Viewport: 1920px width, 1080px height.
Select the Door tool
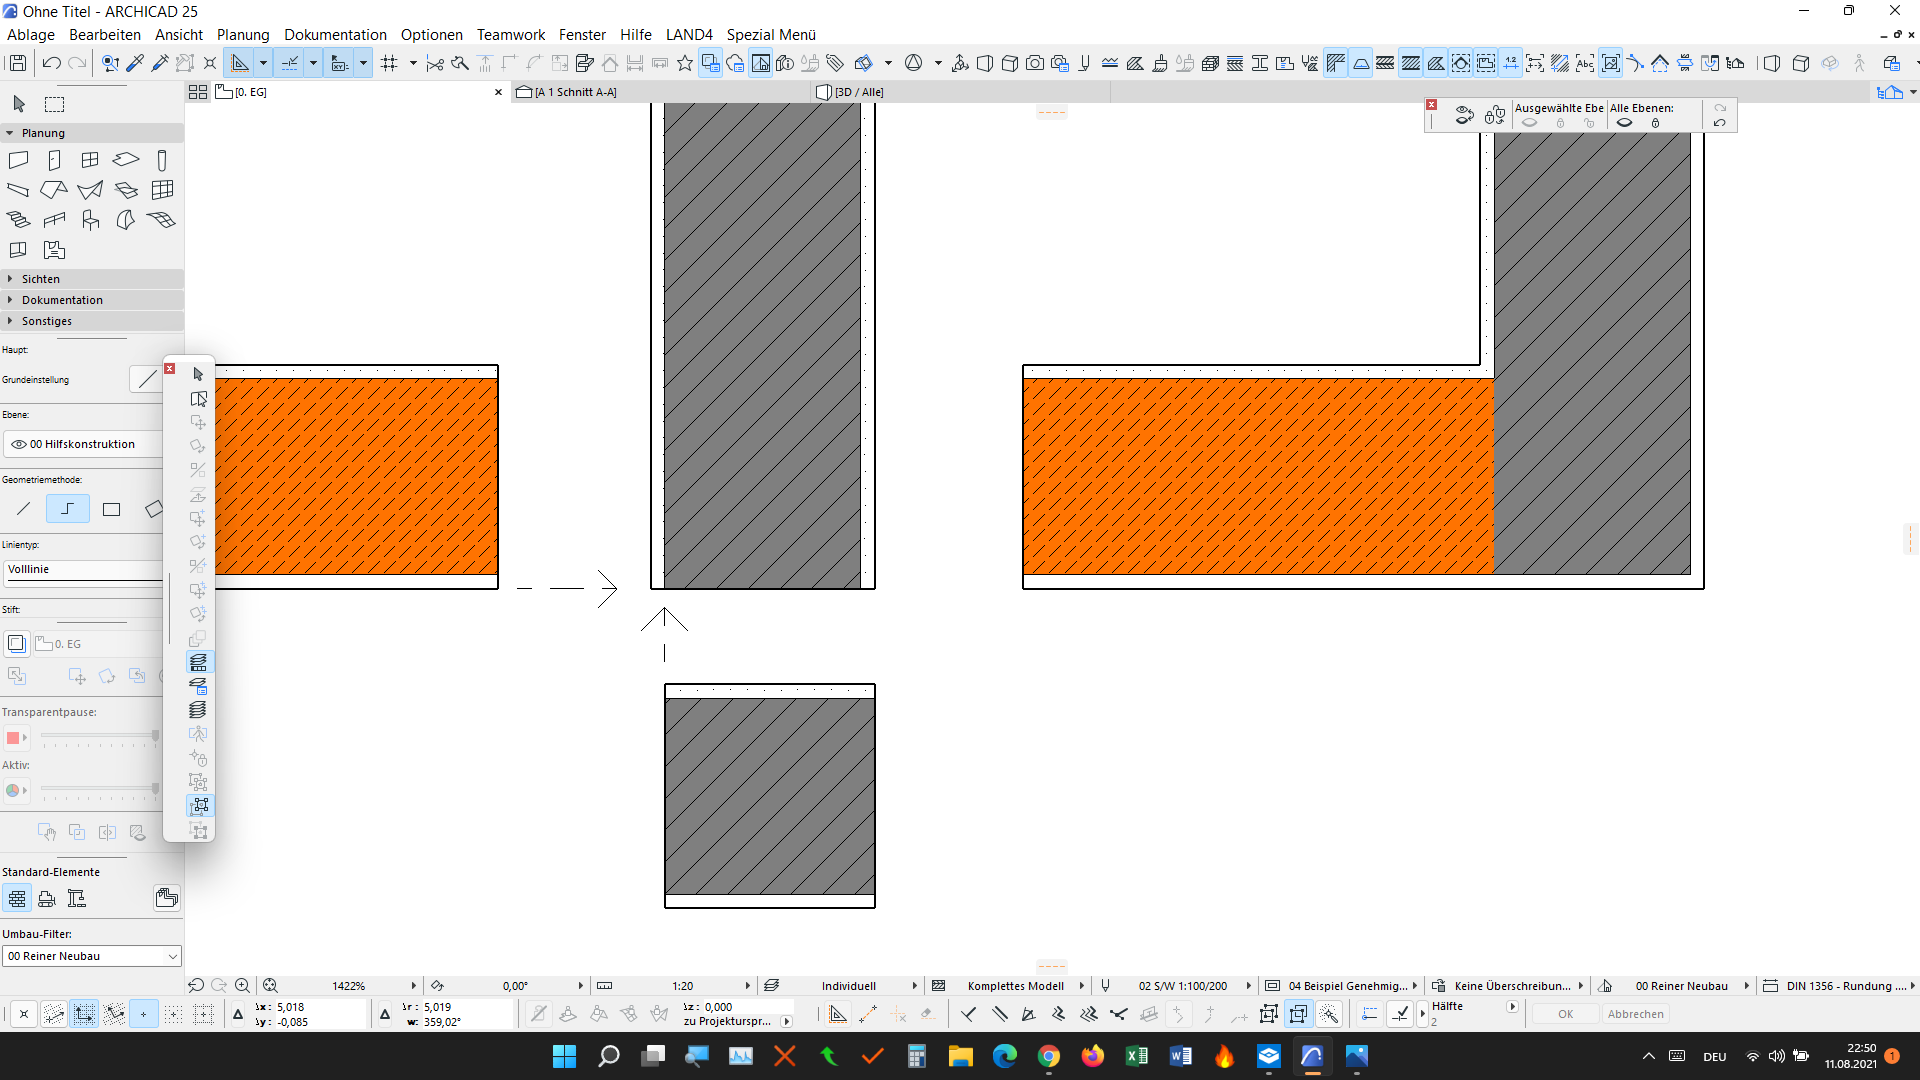(x=54, y=160)
